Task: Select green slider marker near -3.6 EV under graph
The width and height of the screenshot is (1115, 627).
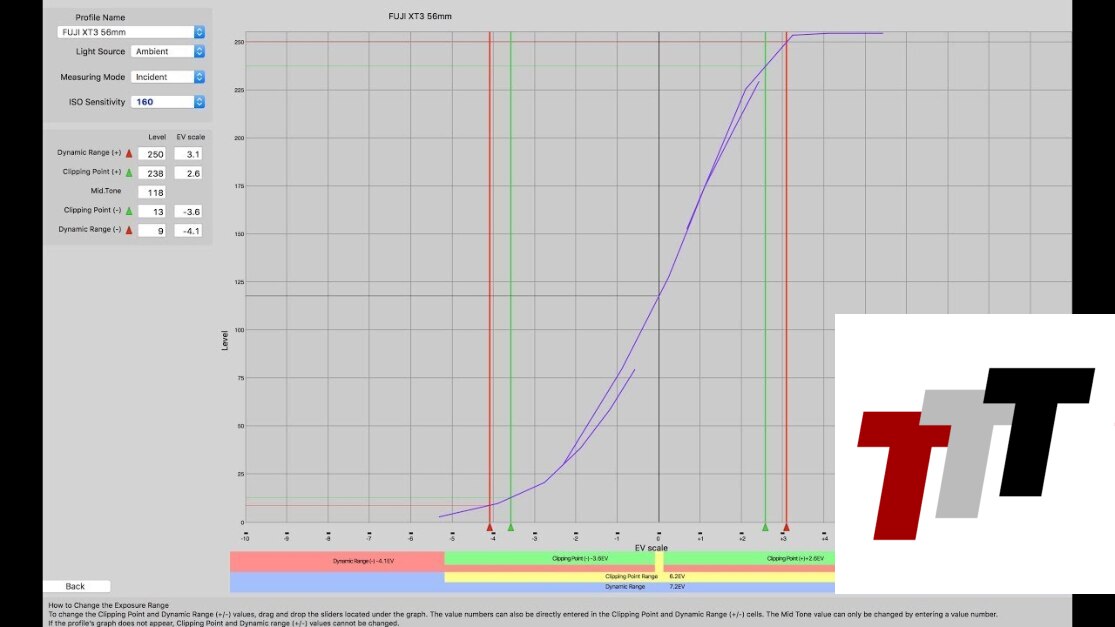Action: click(x=511, y=527)
